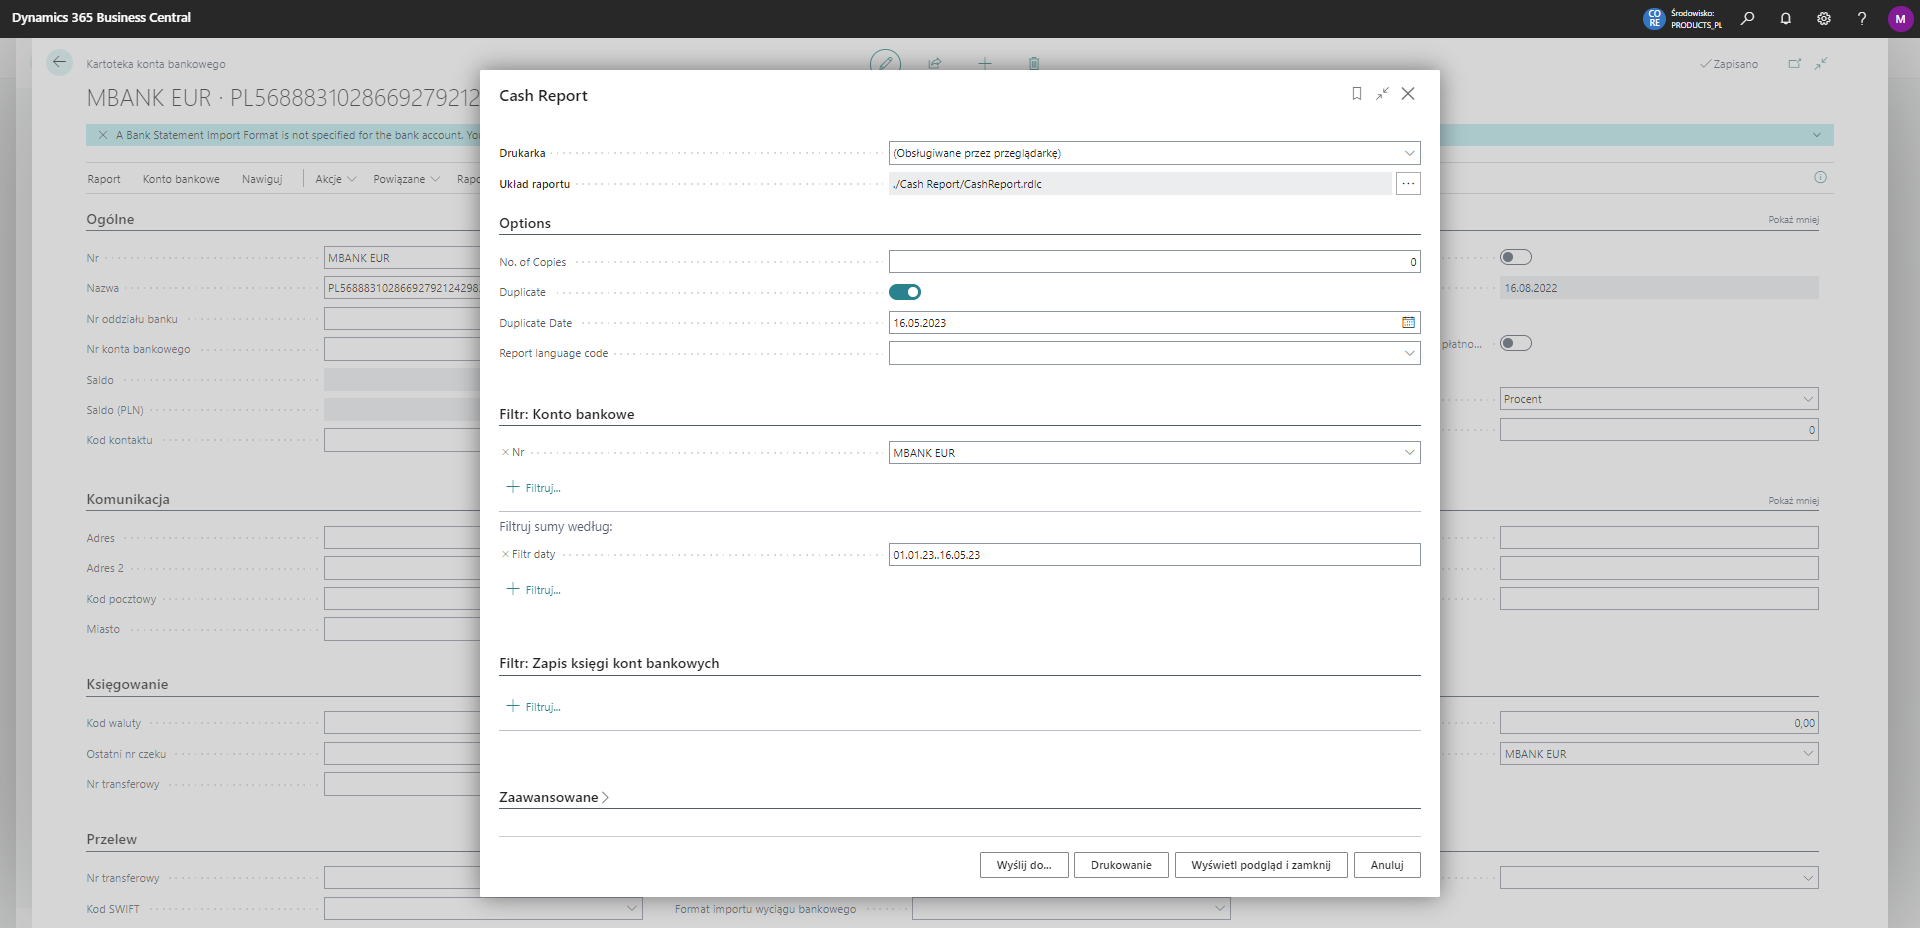Click the help question mark icon

point(1861,19)
